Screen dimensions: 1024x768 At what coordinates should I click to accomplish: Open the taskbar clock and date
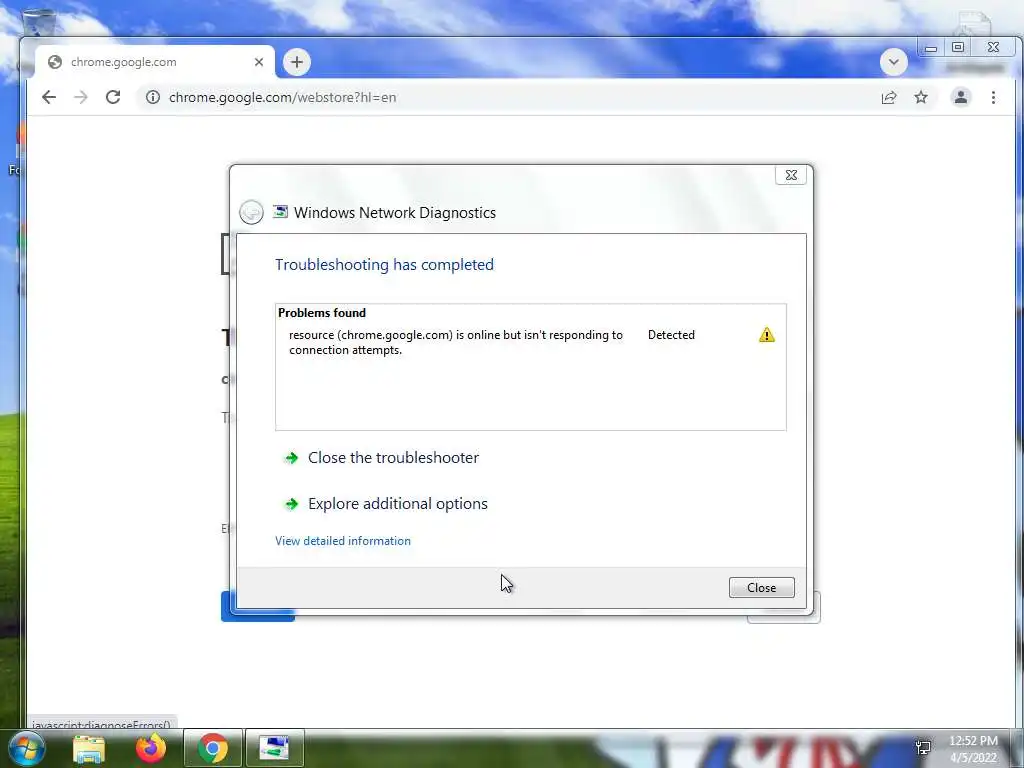tap(974, 749)
